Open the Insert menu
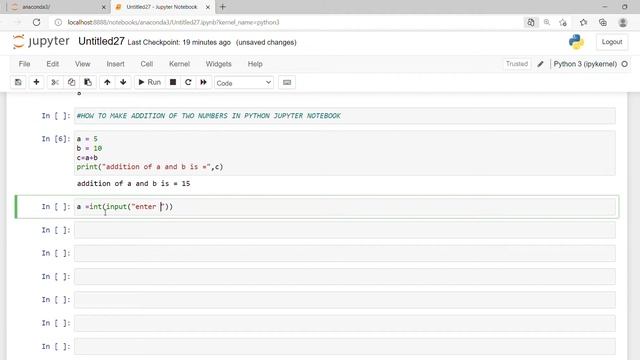Image resolution: width=640 pixels, height=360 pixels. pyautogui.click(x=116, y=64)
